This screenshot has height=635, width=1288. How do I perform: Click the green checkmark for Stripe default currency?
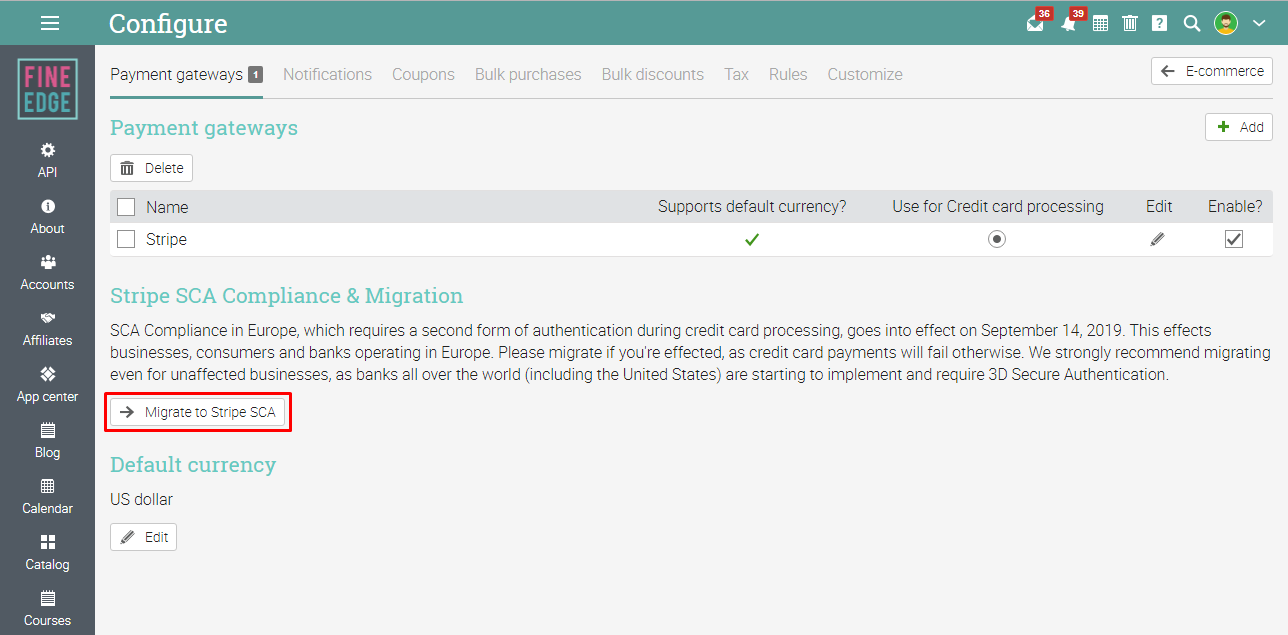752,239
